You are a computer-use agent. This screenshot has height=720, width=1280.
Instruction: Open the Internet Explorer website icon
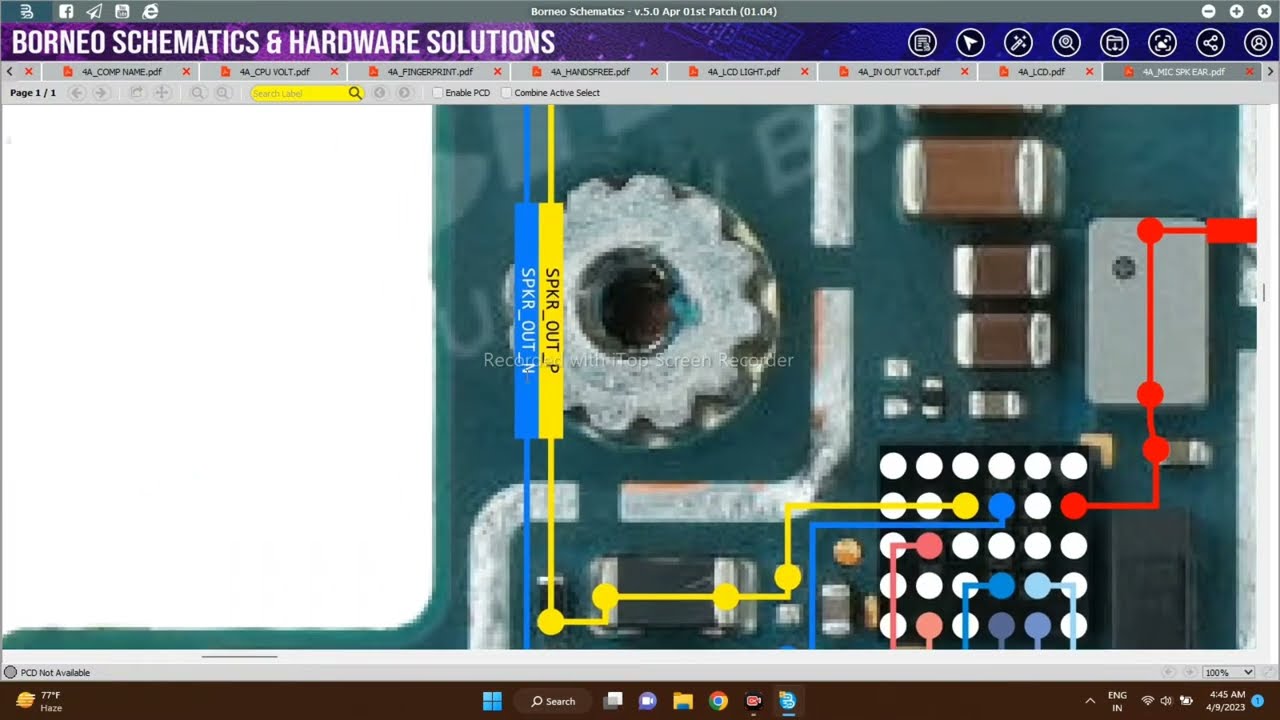coord(150,11)
